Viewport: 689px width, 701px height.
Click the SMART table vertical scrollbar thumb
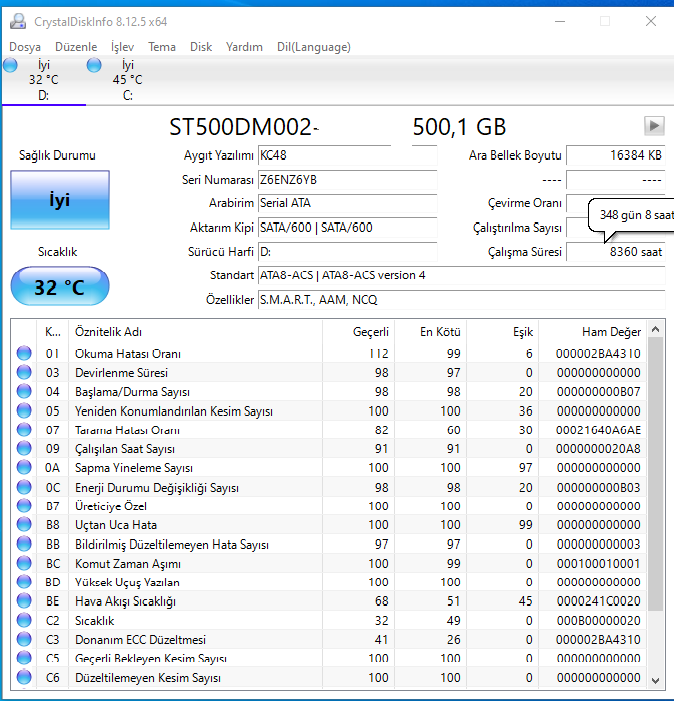coord(655,474)
